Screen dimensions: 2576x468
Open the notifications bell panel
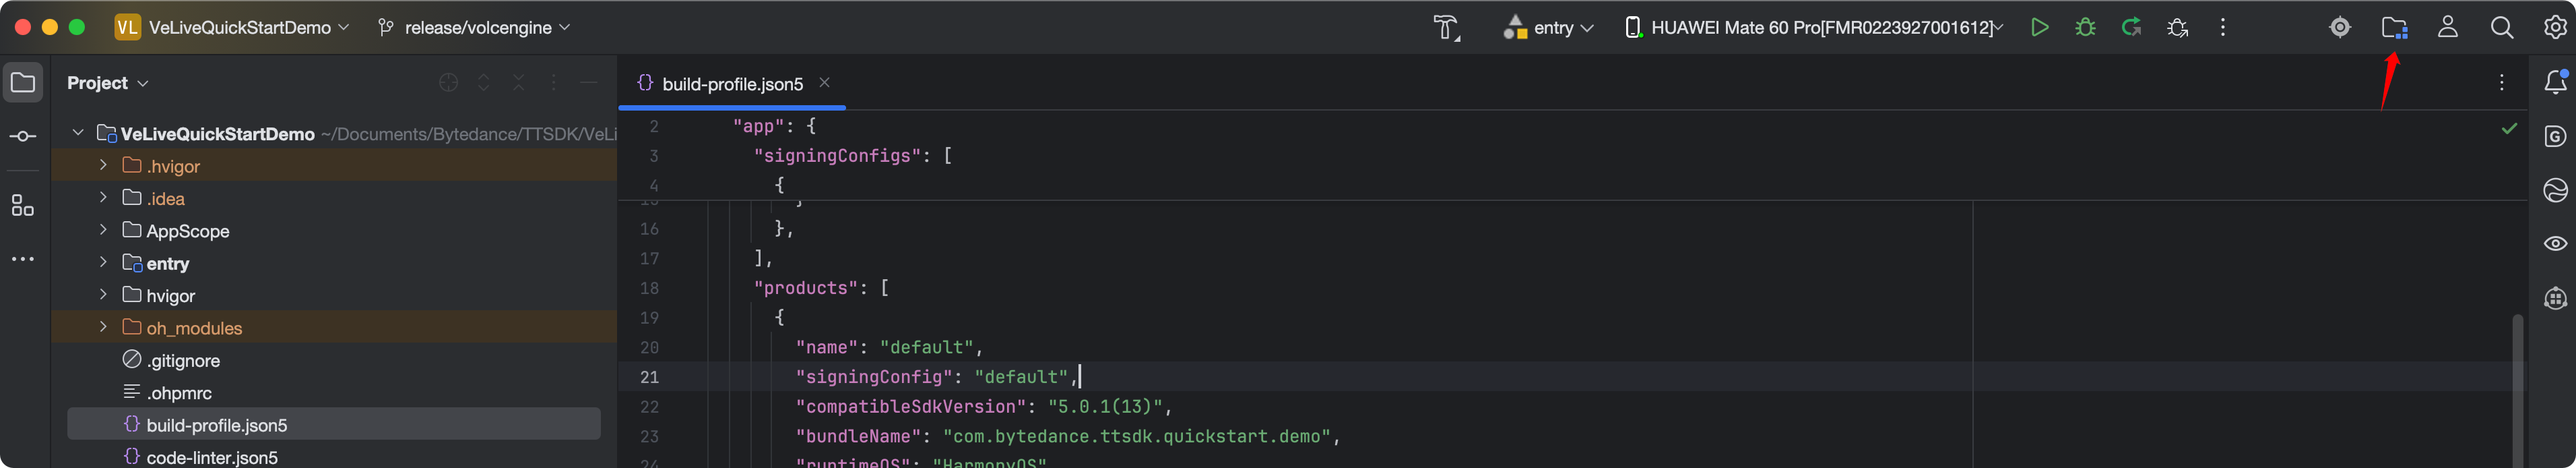[x=2555, y=82]
